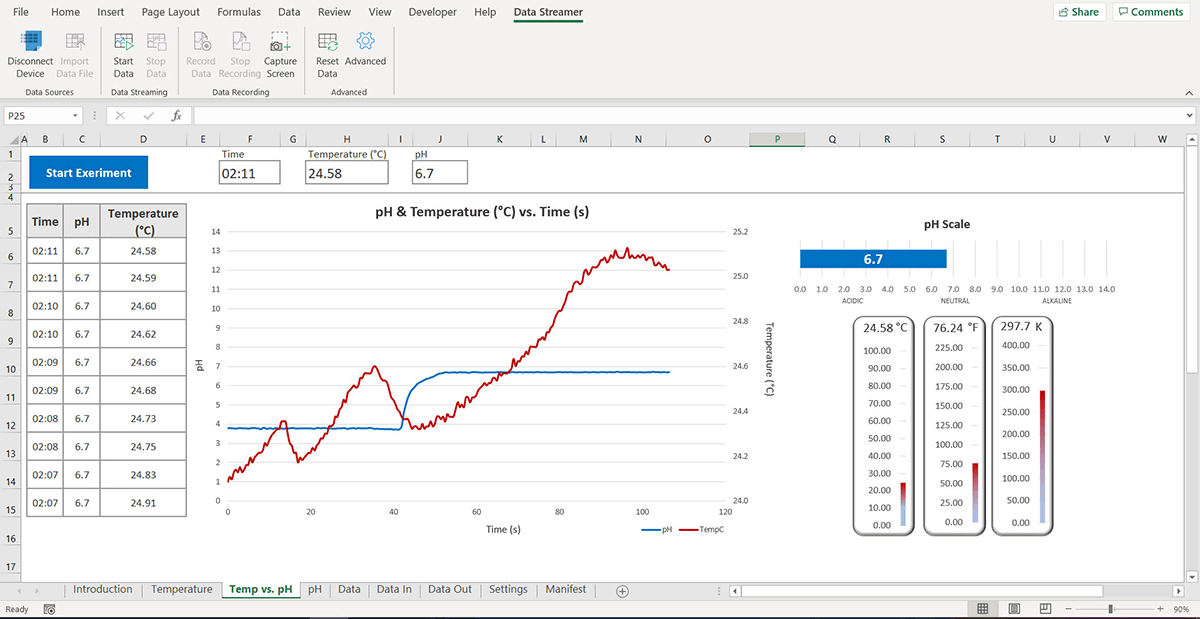Click the zoom in plus button
This screenshot has height=619, width=1200.
[1161, 609]
